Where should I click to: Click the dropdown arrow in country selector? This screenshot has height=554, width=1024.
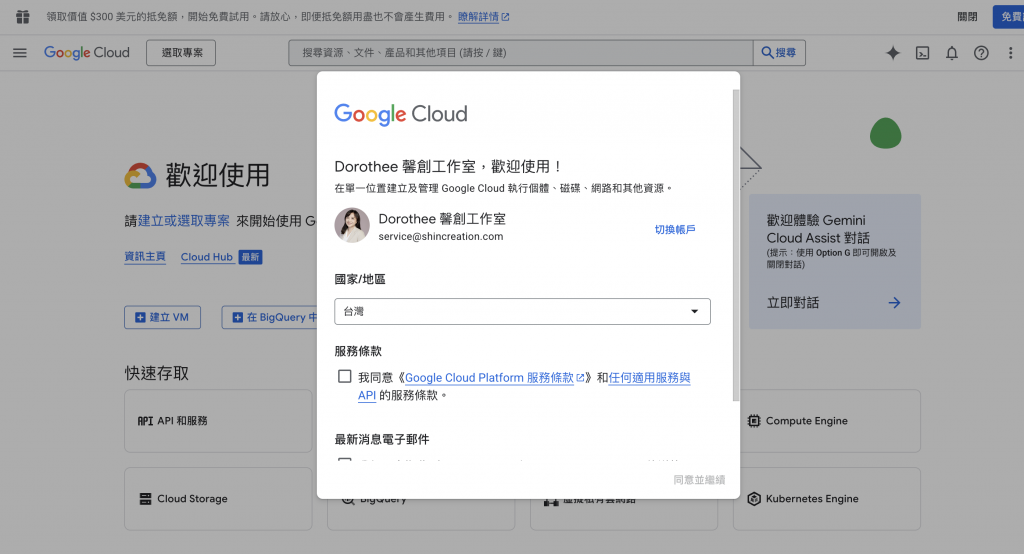(x=694, y=312)
